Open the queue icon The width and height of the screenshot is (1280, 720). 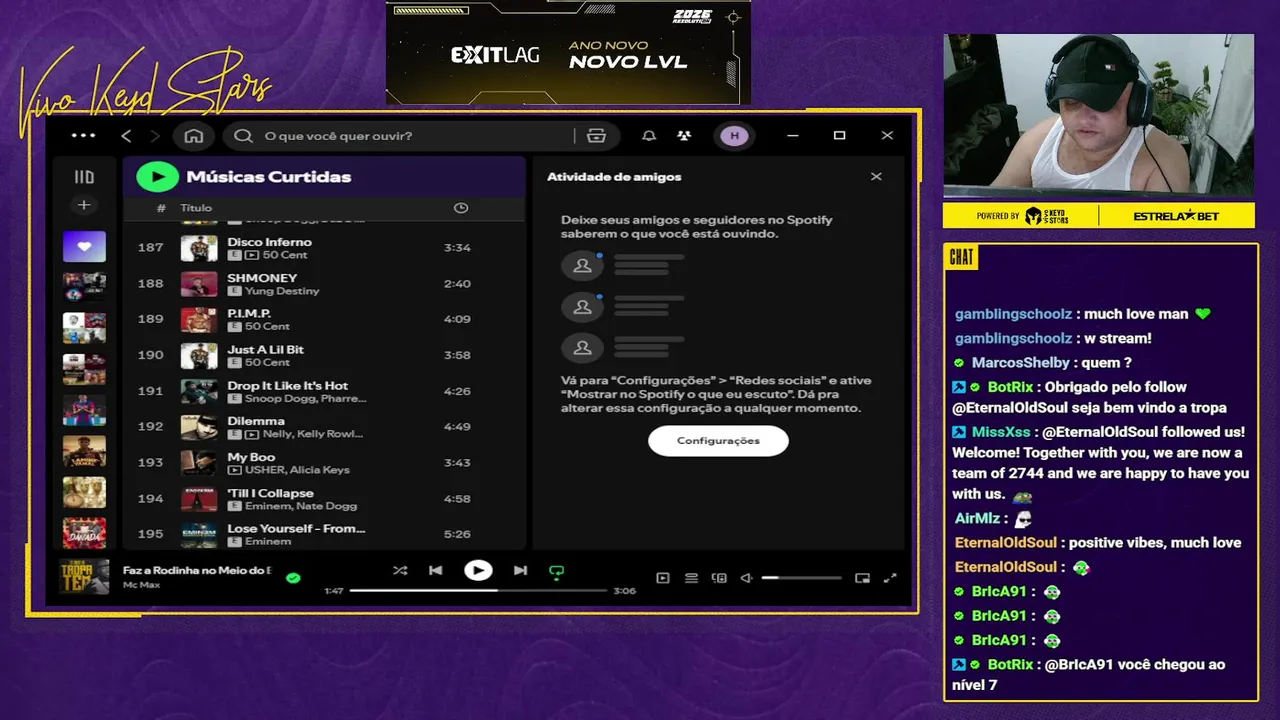691,578
